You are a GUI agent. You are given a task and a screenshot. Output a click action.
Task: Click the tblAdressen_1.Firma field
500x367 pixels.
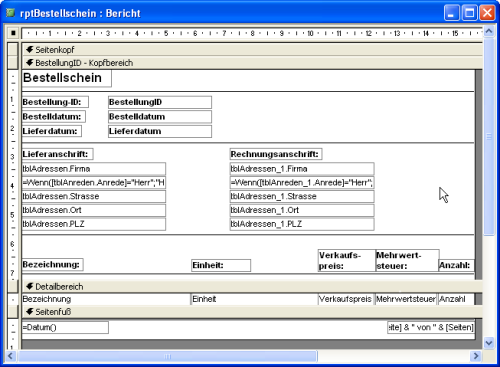pyautogui.click(x=302, y=169)
